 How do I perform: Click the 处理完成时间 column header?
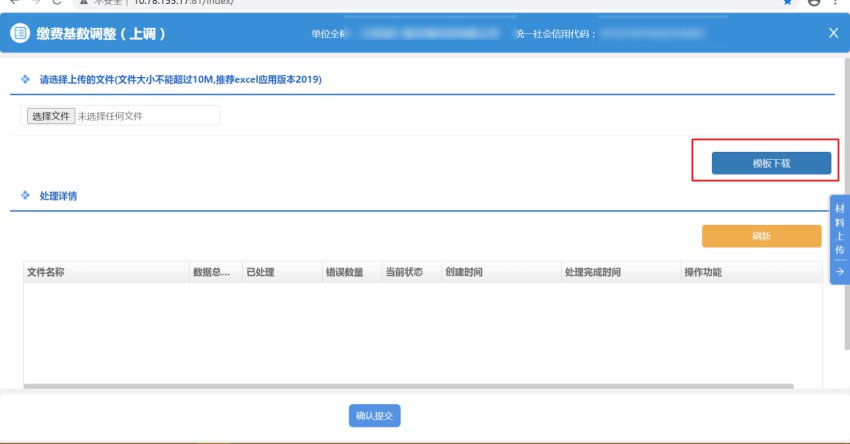coord(592,272)
